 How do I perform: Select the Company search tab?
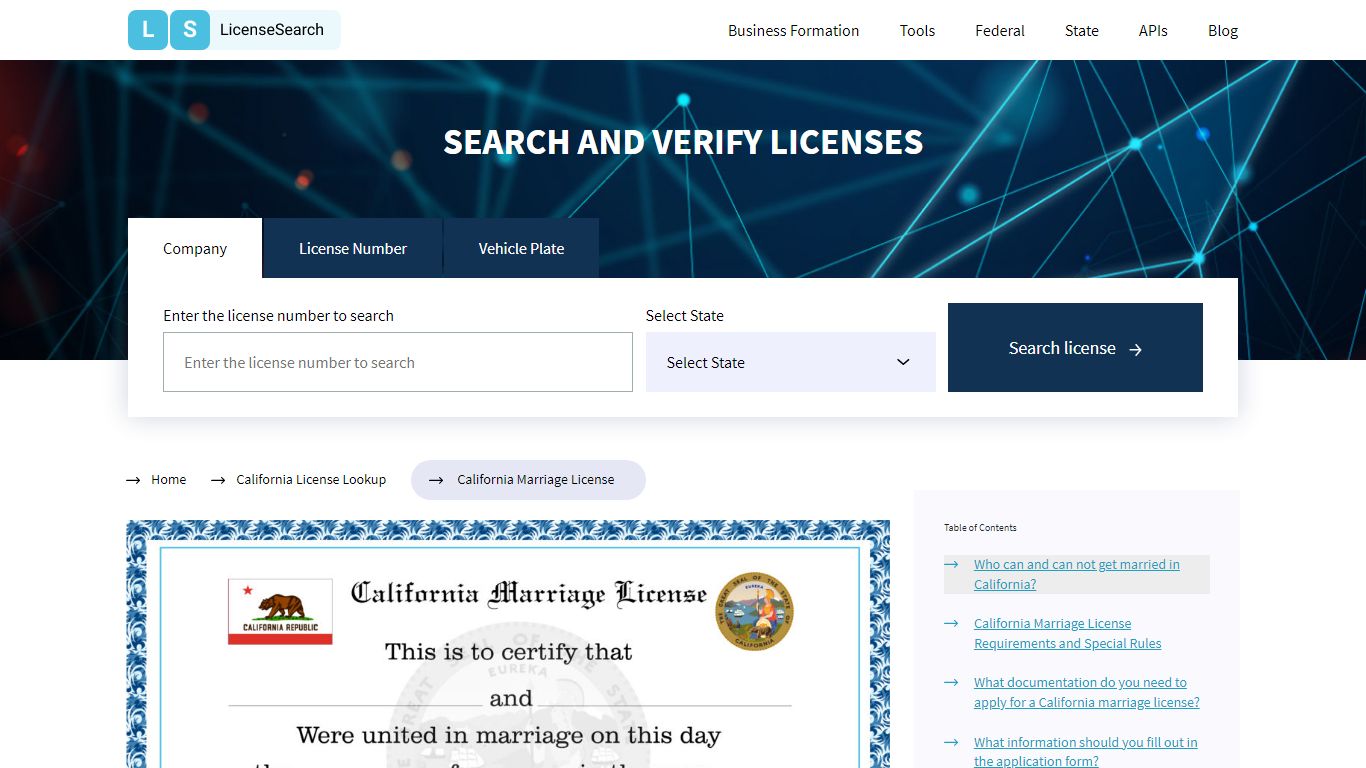[195, 248]
